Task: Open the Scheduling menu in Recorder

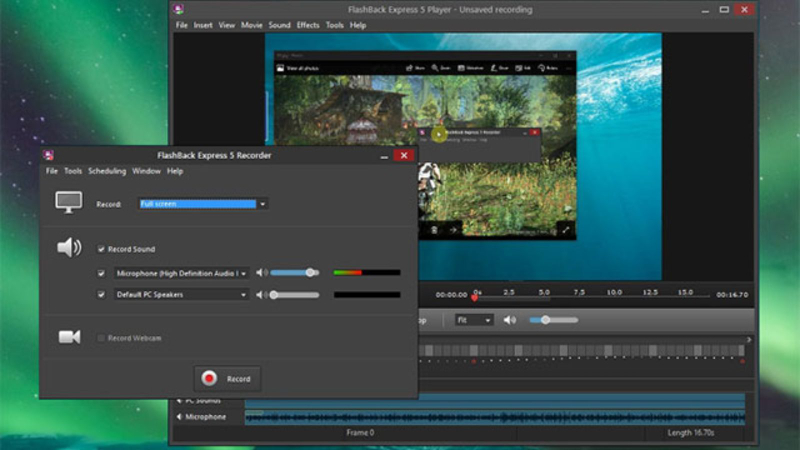Action: pyautogui.click(x=107, y=171)
